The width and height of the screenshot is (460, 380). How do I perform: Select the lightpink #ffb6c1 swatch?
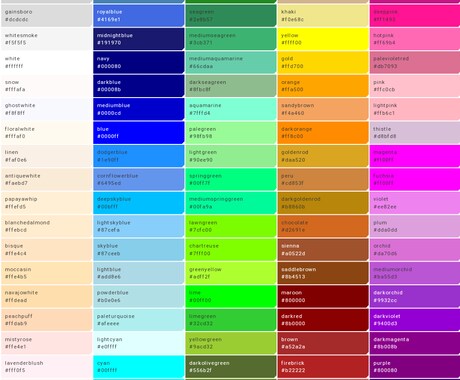pyautogui.click(x=415, y=109)
